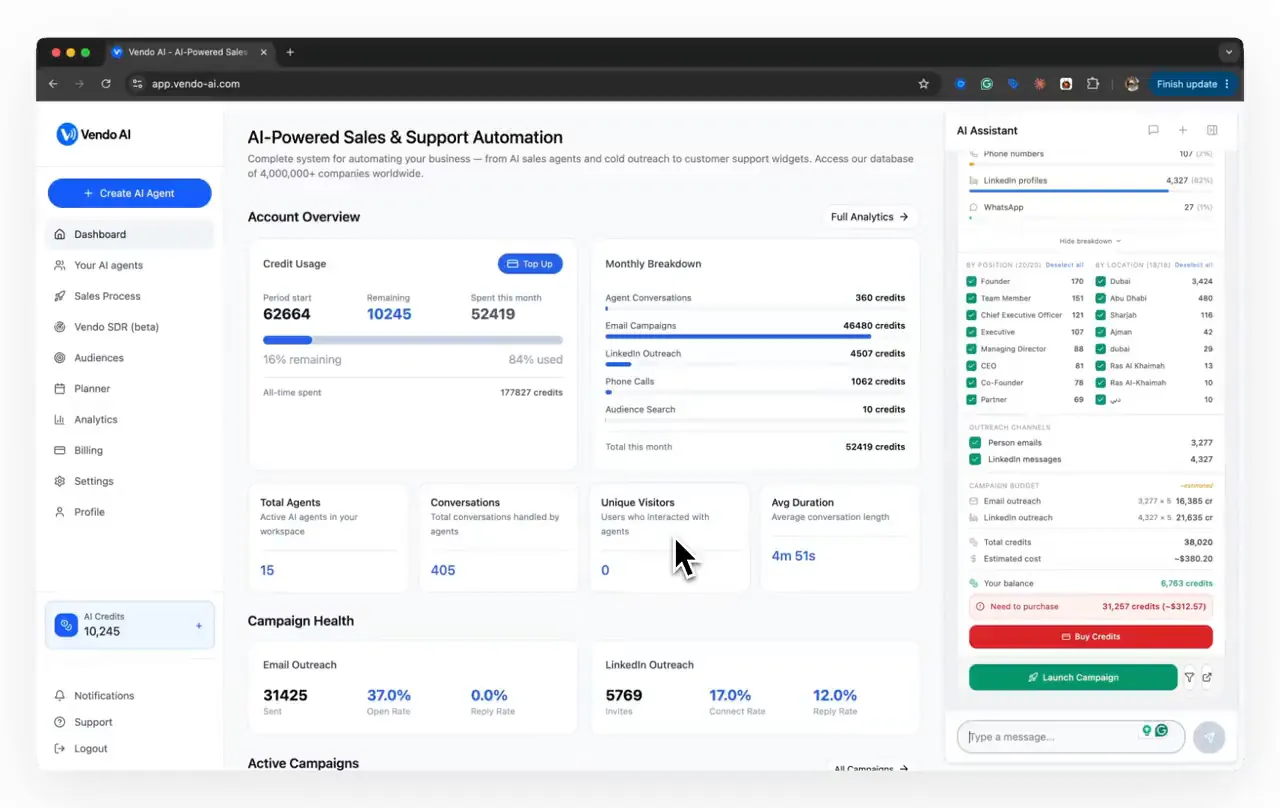Viewport: 1280px width, 808px height.
Task: Click the browser address bar URL
Action: point(196,84)
